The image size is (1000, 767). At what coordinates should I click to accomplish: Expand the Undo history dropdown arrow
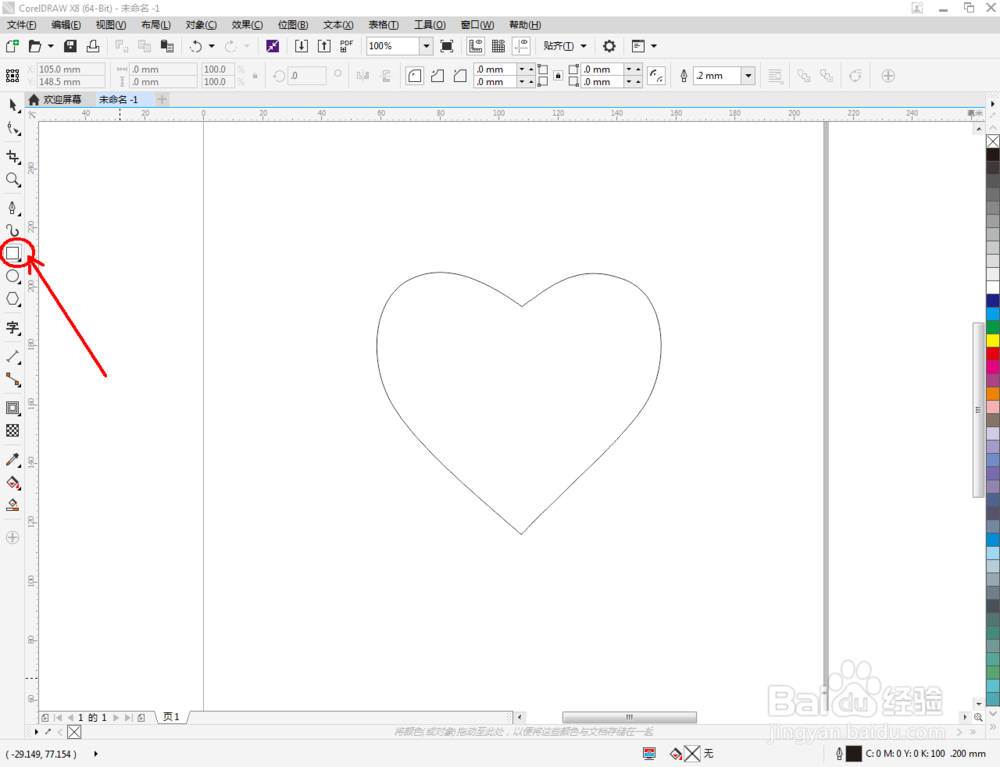click(x=212, y=46)
